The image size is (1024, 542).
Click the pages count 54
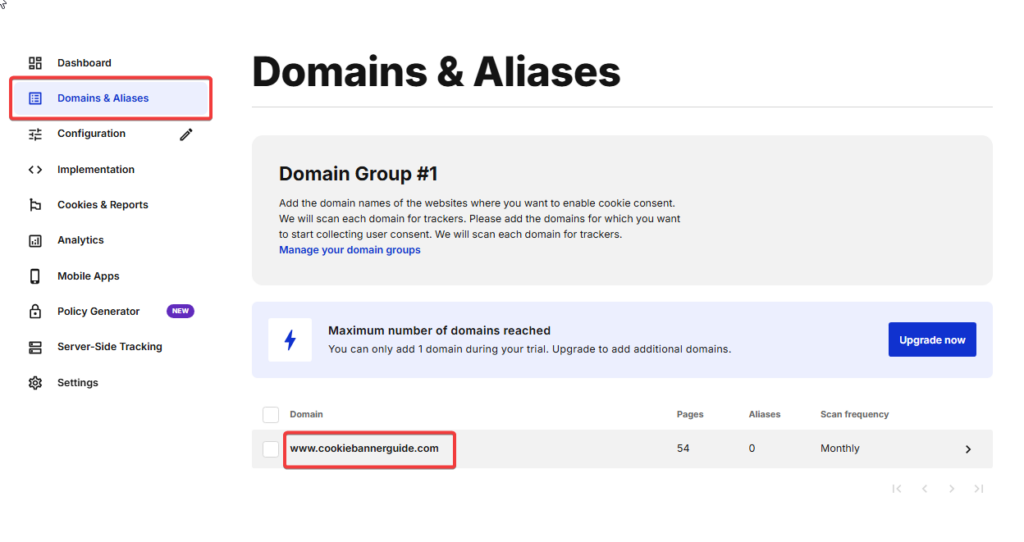click(683, 449)
